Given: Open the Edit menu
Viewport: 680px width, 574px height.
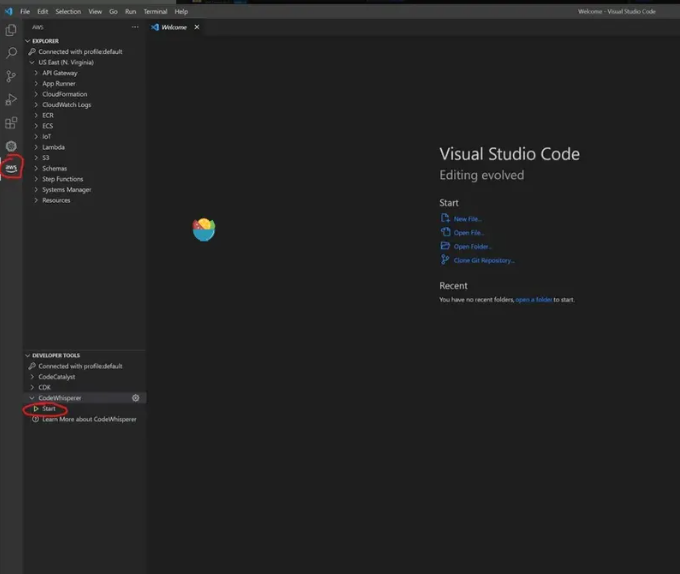Looking at the screenshot, I should 42,12.
